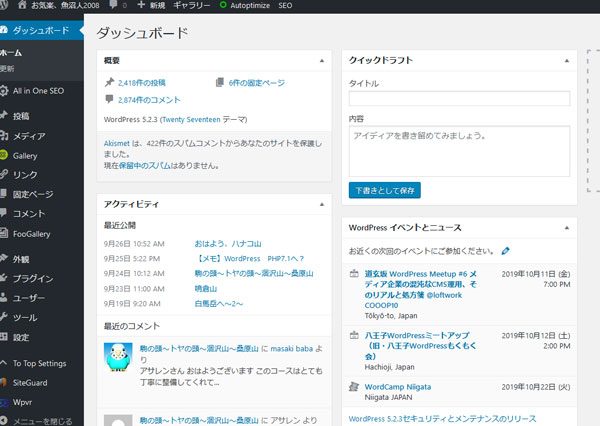
Task: Click the chain icon beside リンク
Action: (x=3, y=175)
